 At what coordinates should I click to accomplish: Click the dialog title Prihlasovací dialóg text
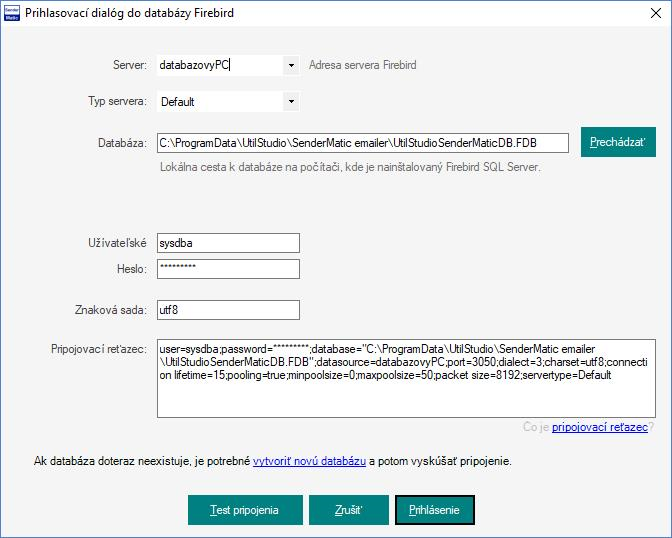[129, 13]
